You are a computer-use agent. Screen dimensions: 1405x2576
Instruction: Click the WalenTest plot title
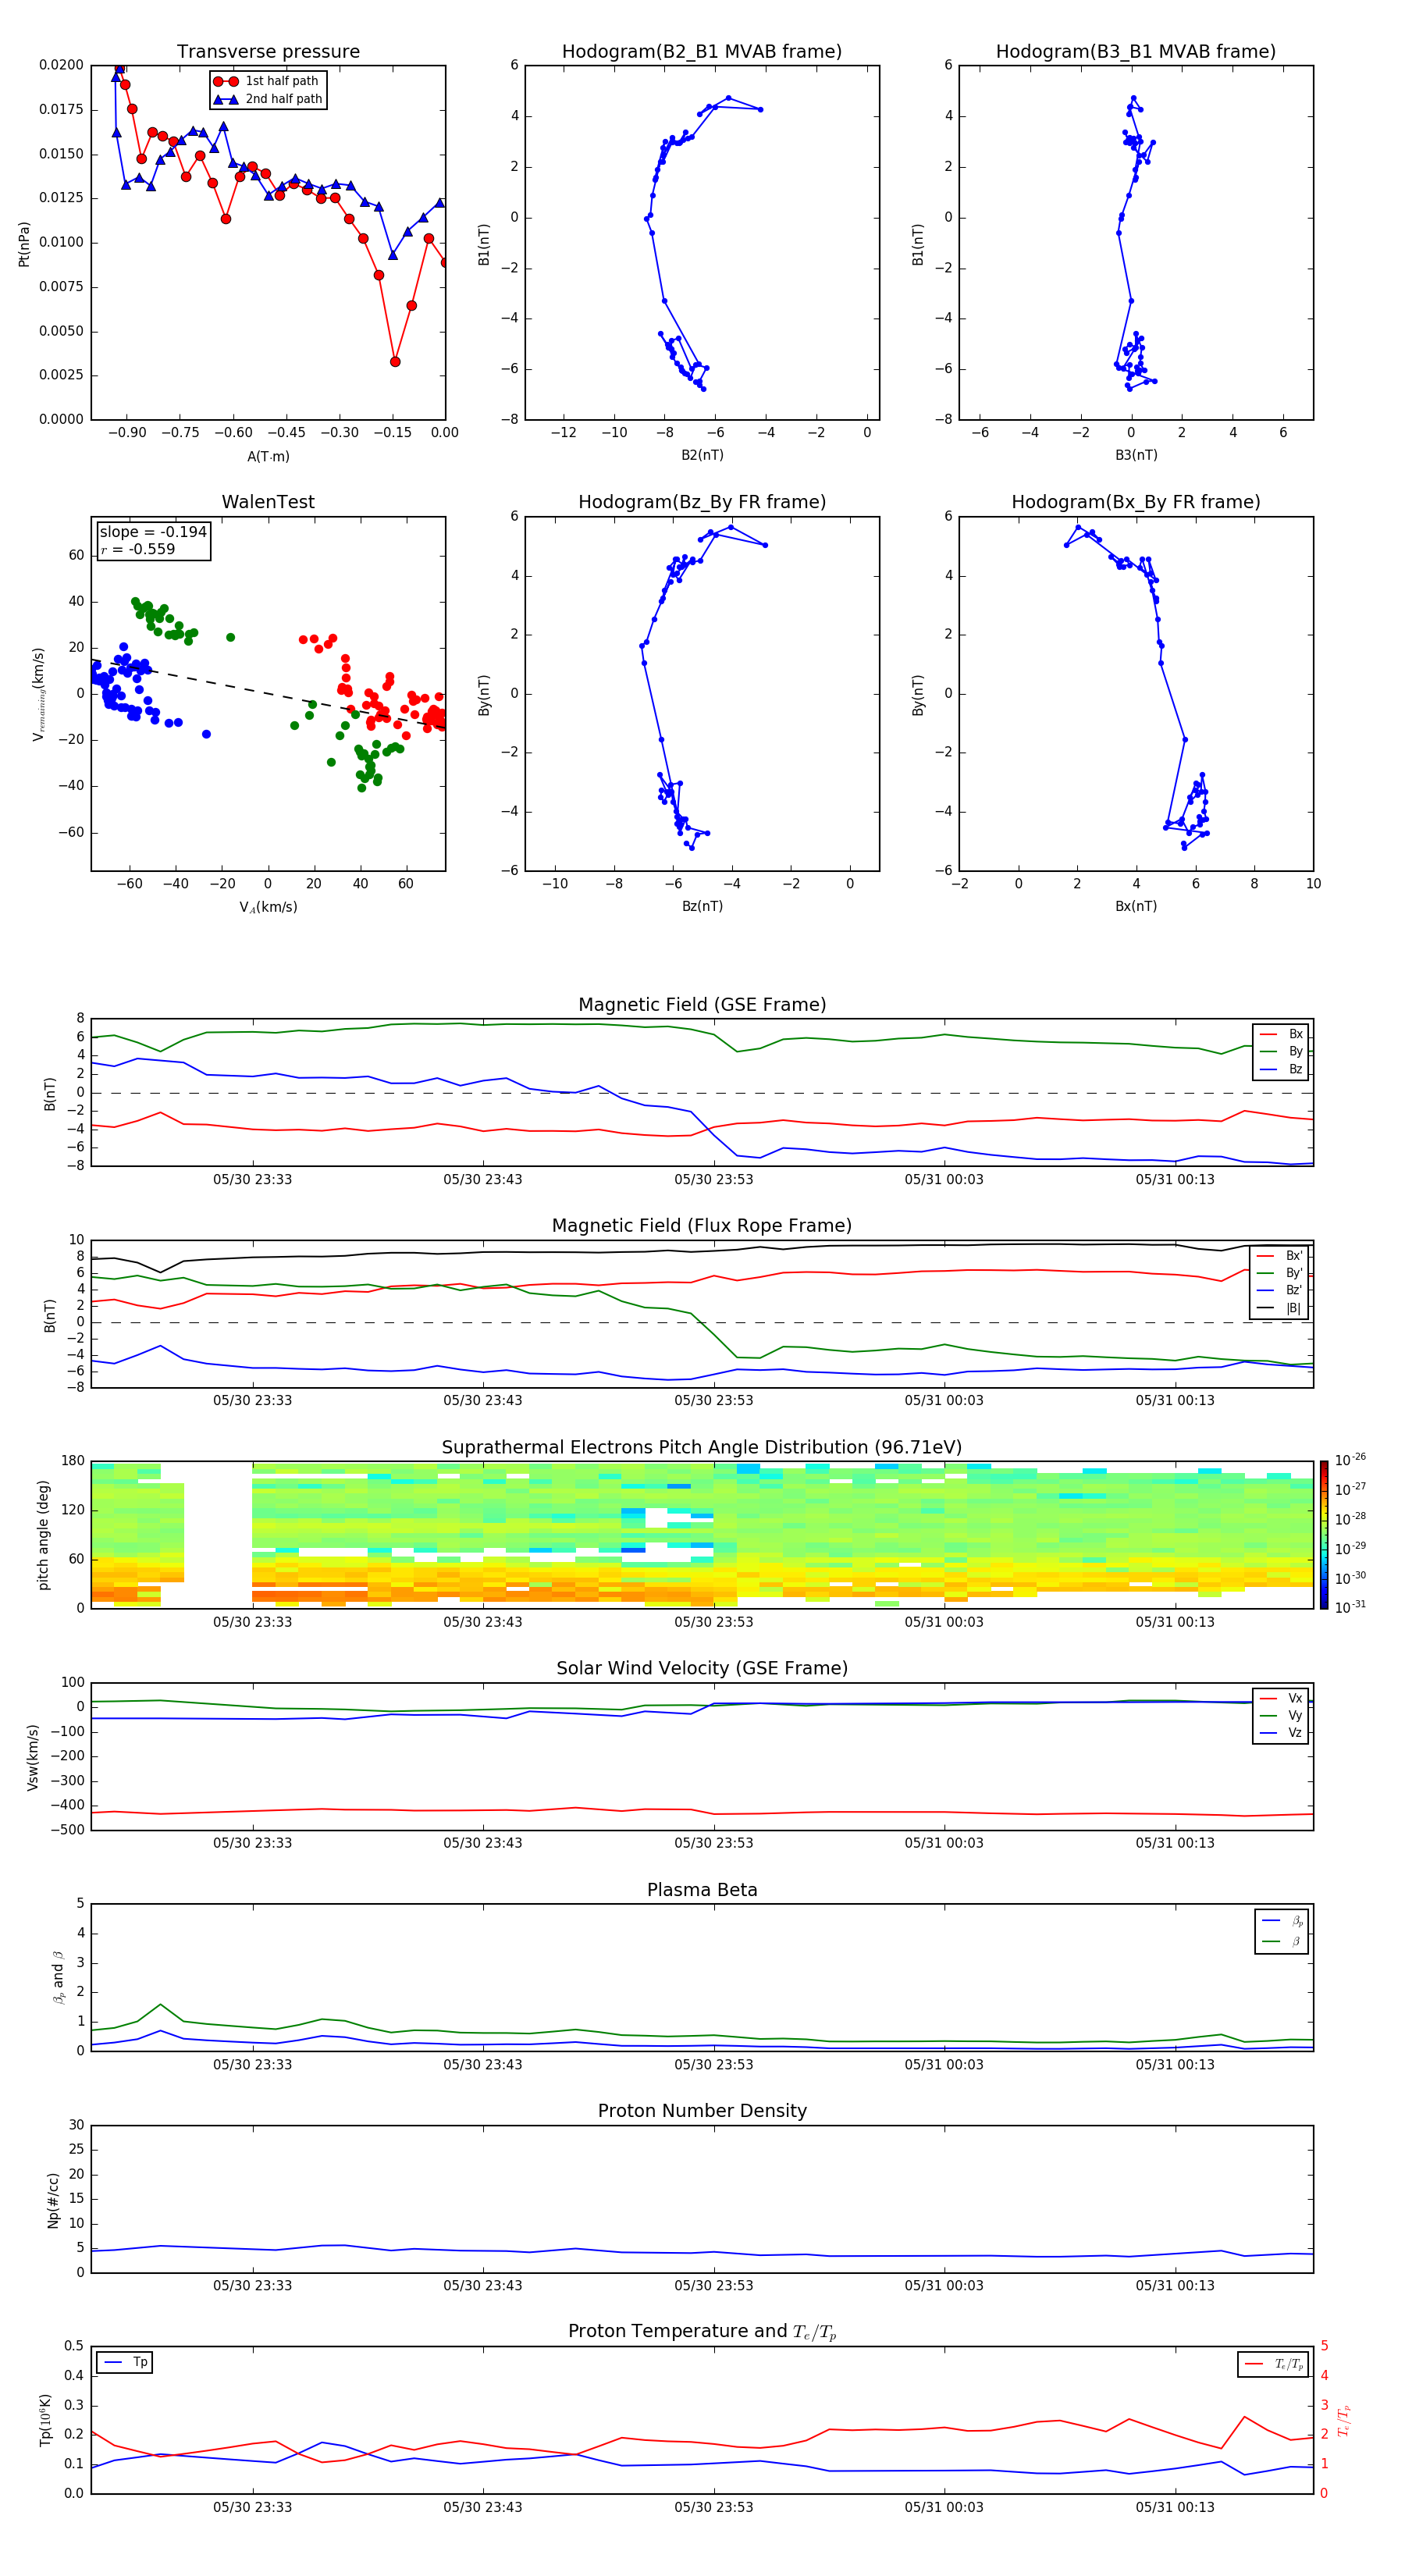(268, 502)
